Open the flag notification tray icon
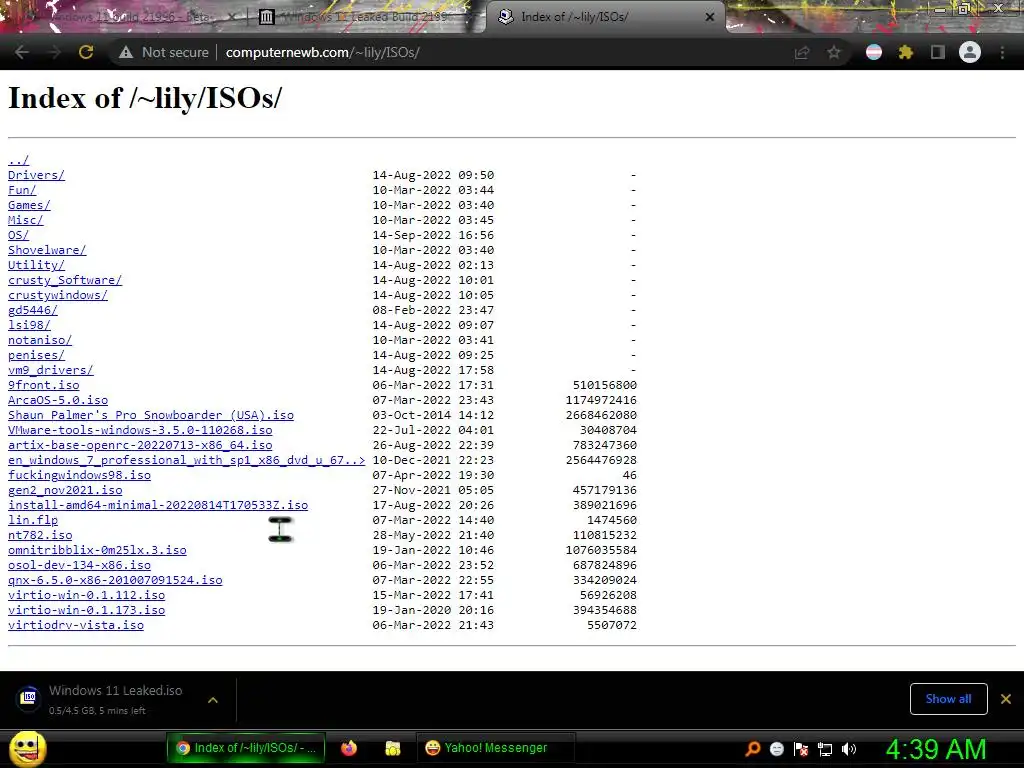 (801, 749)
